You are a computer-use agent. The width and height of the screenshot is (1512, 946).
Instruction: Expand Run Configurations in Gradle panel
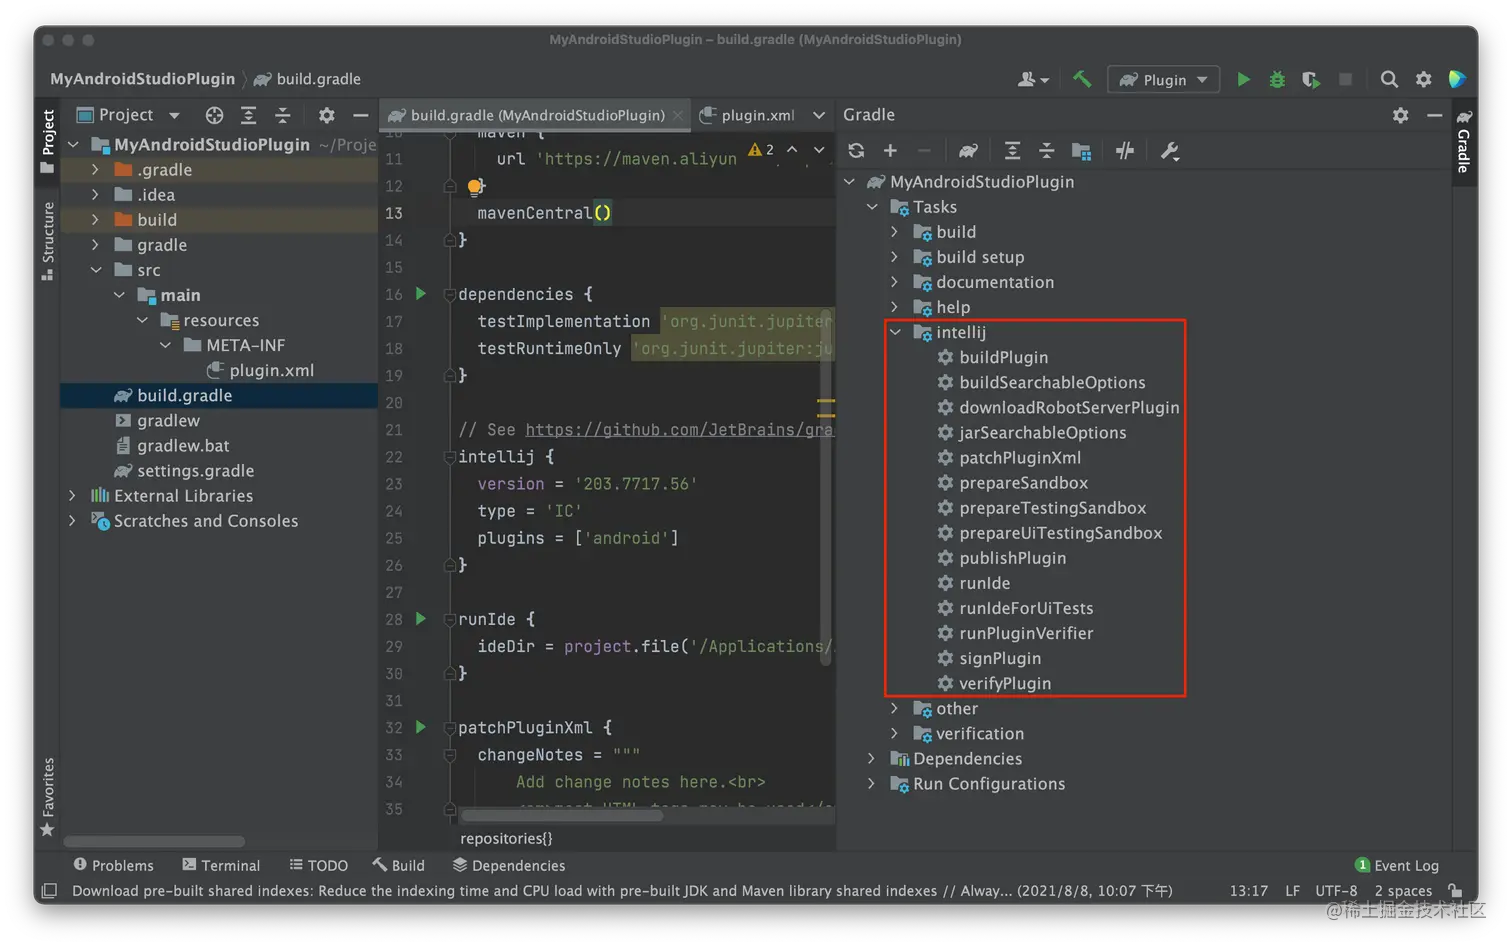872,784
